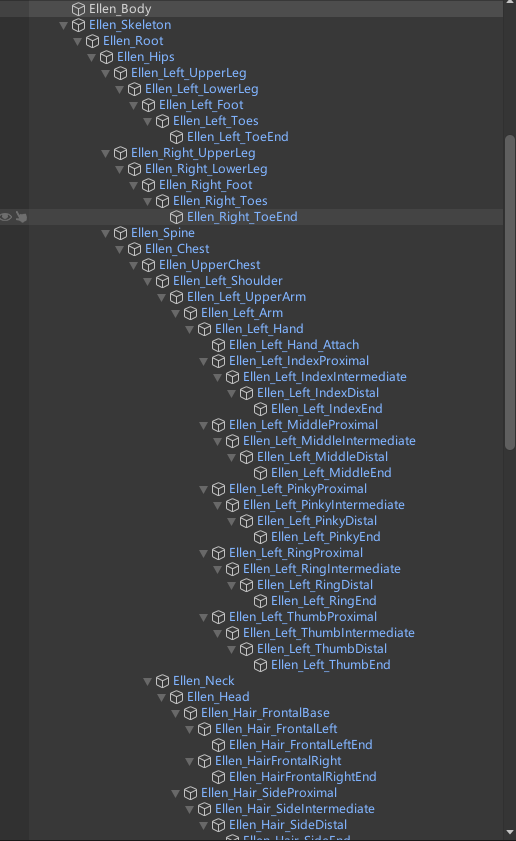Viewport: 516px width, 841px height.
Task: Collapse the Ellen_Neck tree arrow
Action: [148, 681]
